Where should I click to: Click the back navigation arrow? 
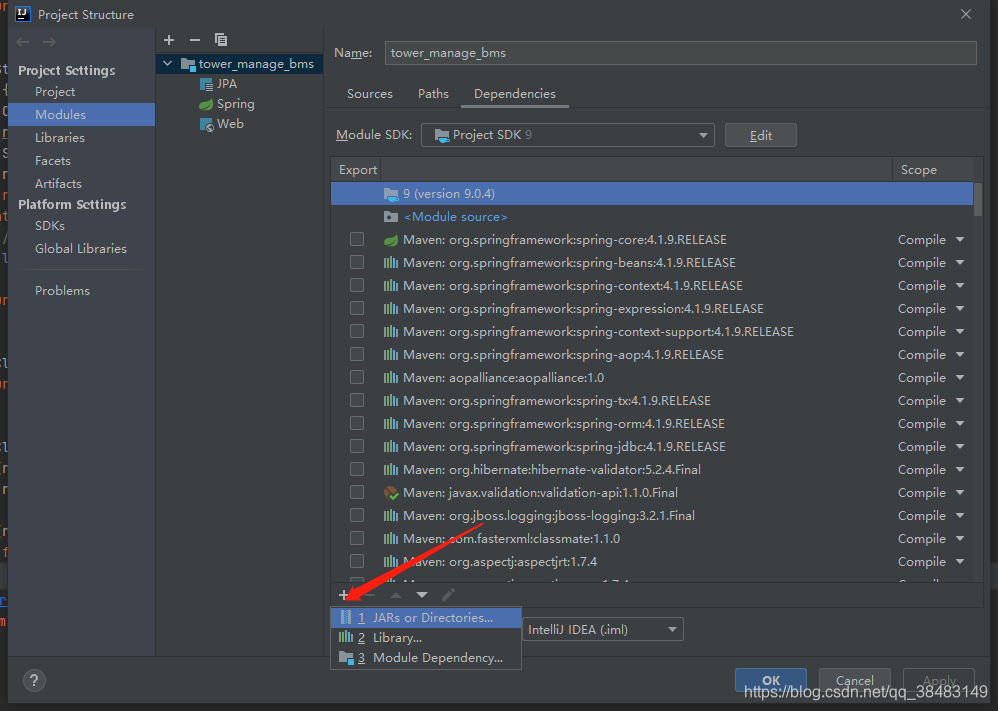[x=23, y=42]
